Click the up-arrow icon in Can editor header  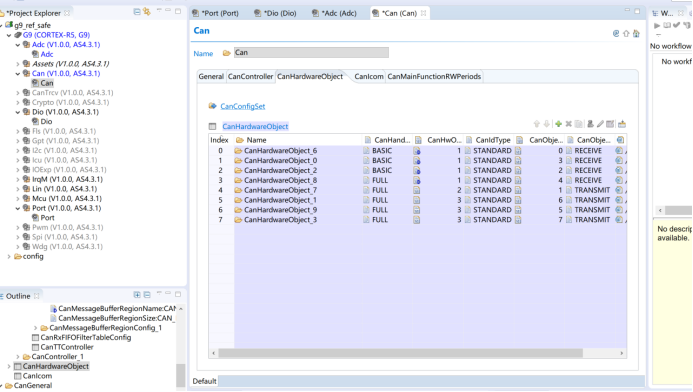pos(626,34)
